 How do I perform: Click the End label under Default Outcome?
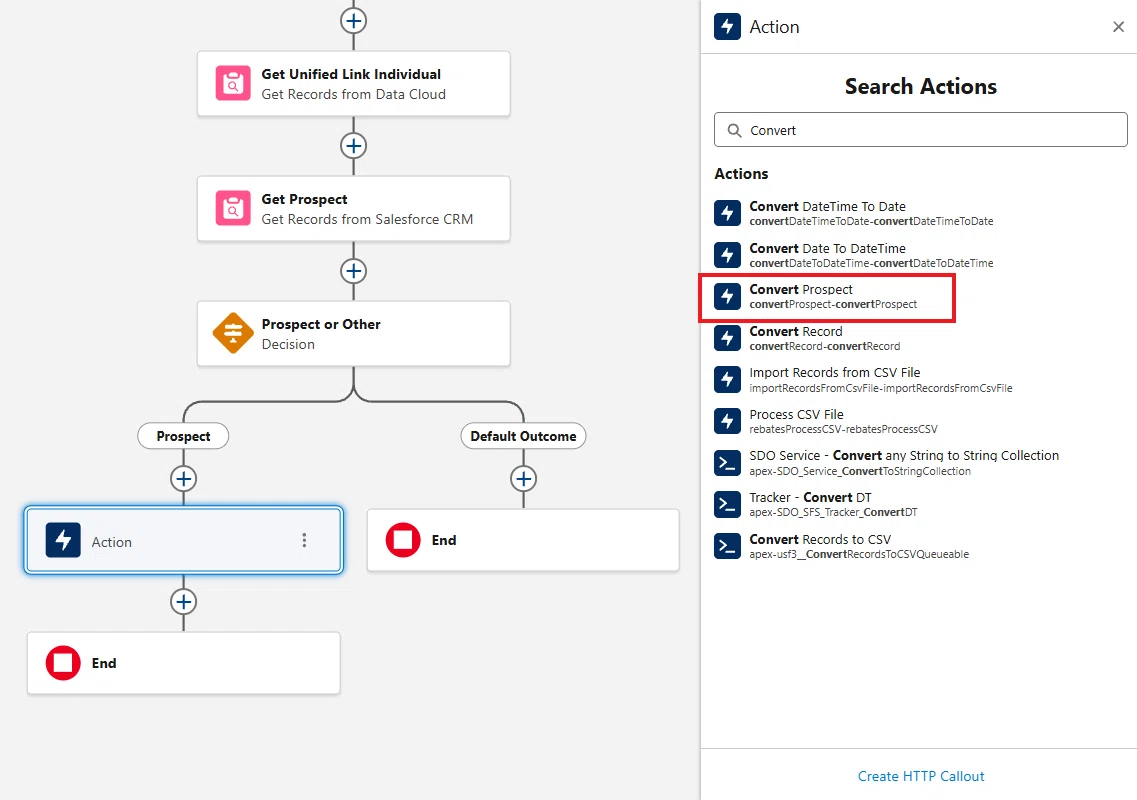click(444, 540)
